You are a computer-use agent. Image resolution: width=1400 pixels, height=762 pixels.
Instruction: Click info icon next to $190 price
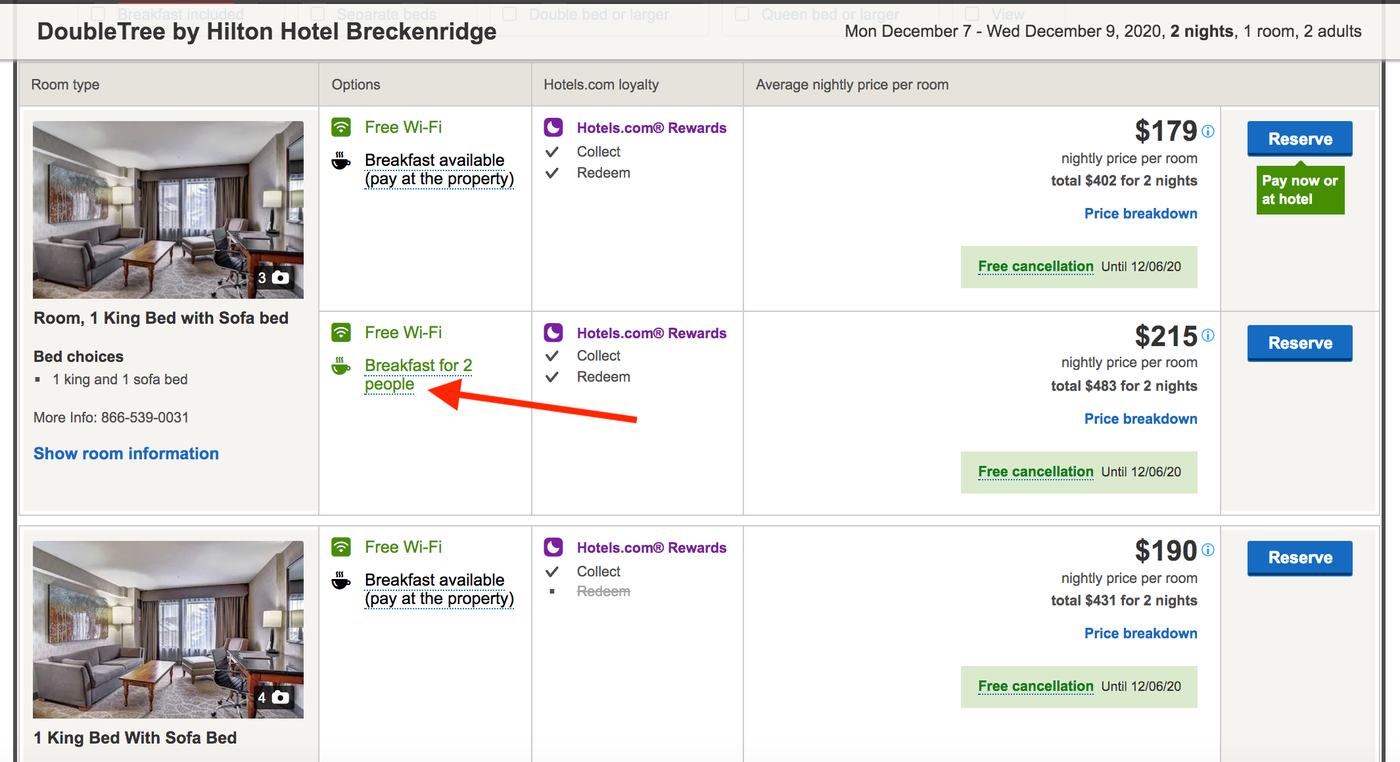[x=1208, y=551]
